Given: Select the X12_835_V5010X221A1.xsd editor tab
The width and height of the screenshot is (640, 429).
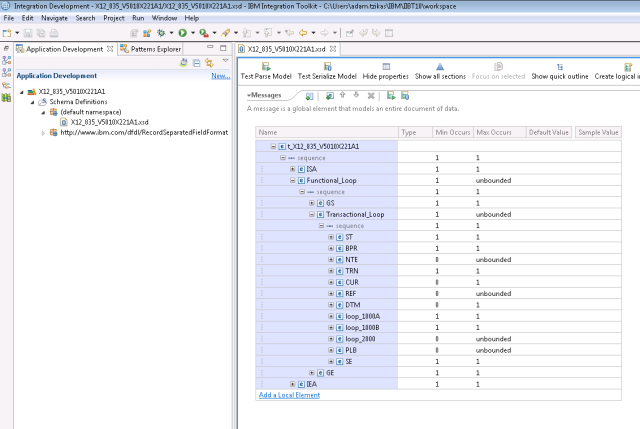Looking at the screenshot, I should [x=286, y=49].
